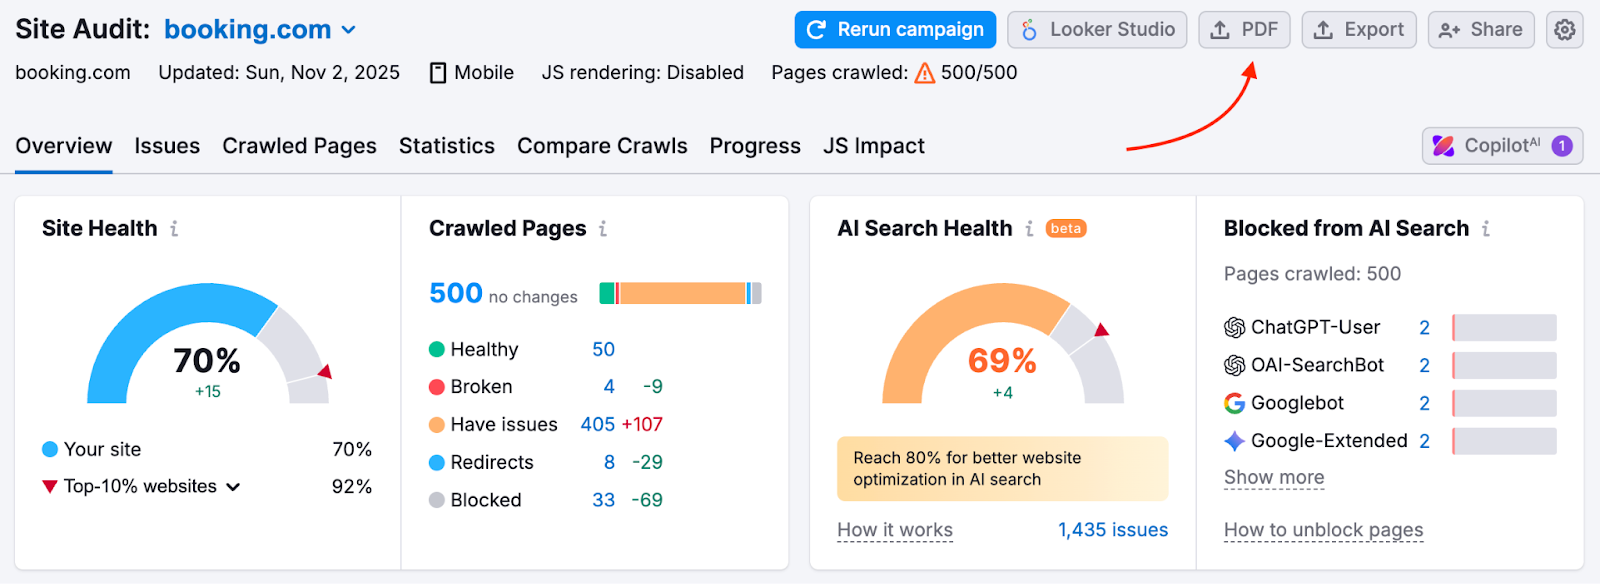Click the AI Search Health info icon
1600x584 pixels.
point(1029,229)
